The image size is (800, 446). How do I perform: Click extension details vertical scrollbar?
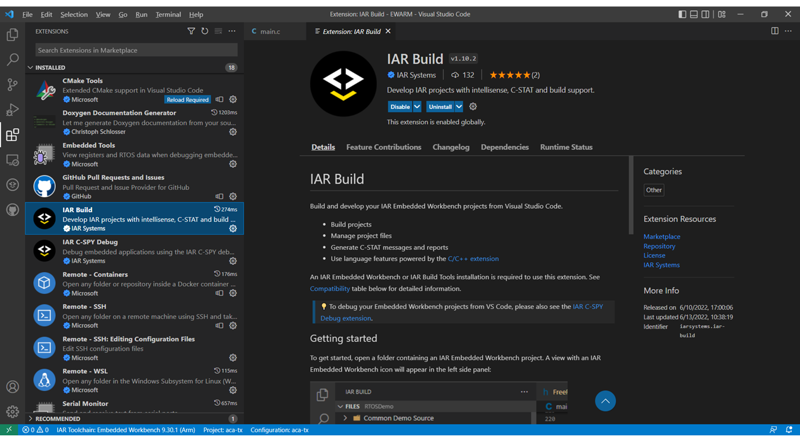pos(631,195)
